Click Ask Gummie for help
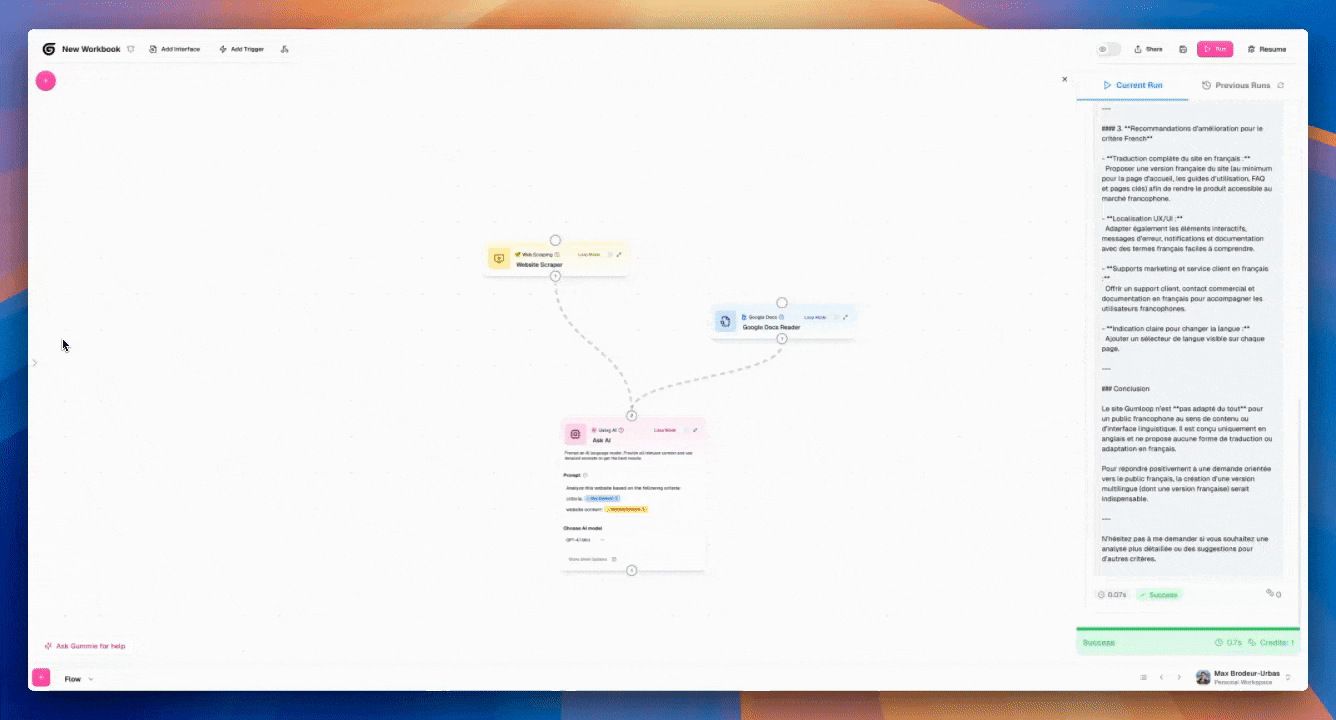Viewport: 1336px width, 720px height. [x=85, y=646]
